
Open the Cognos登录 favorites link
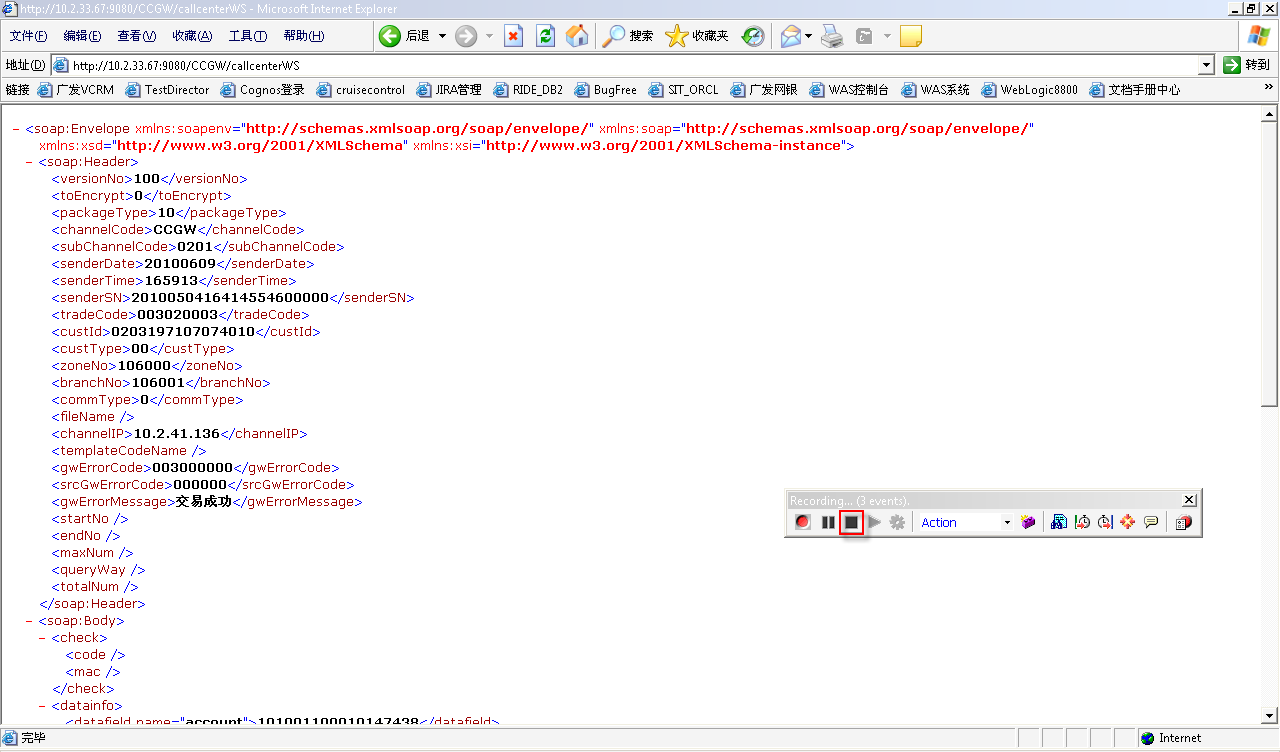pyautogui.click(x=263, y=89)
